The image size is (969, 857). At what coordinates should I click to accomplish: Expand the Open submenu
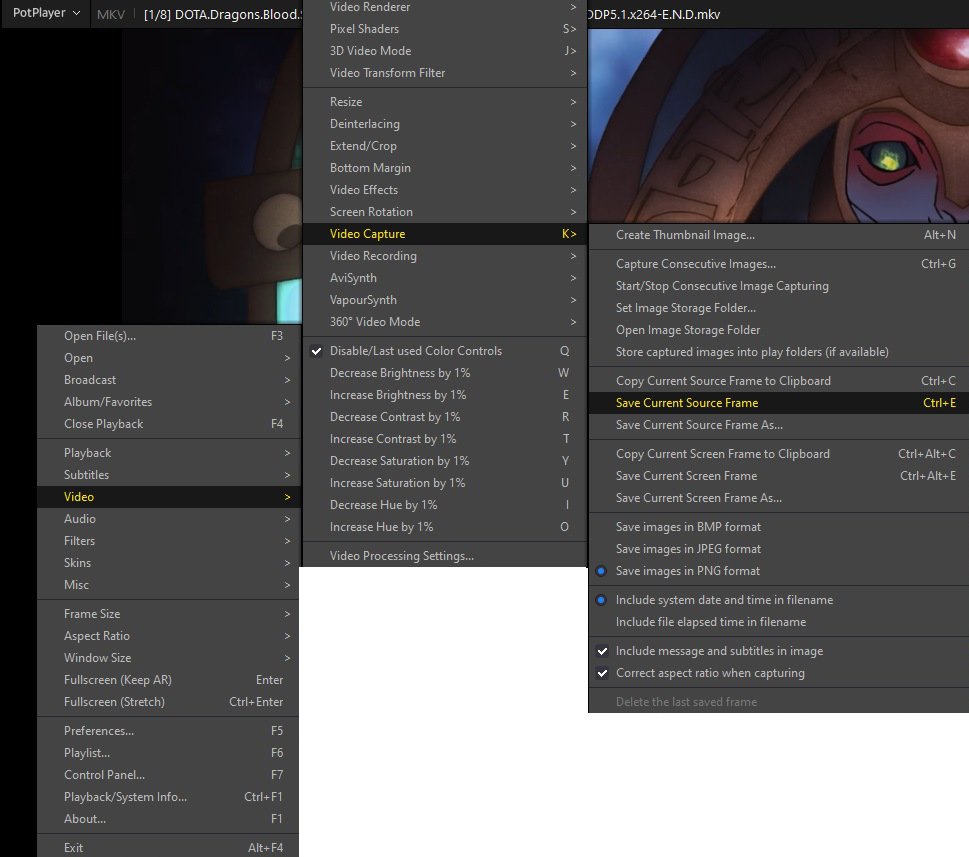pyautogui.click(x=168, y=358)
